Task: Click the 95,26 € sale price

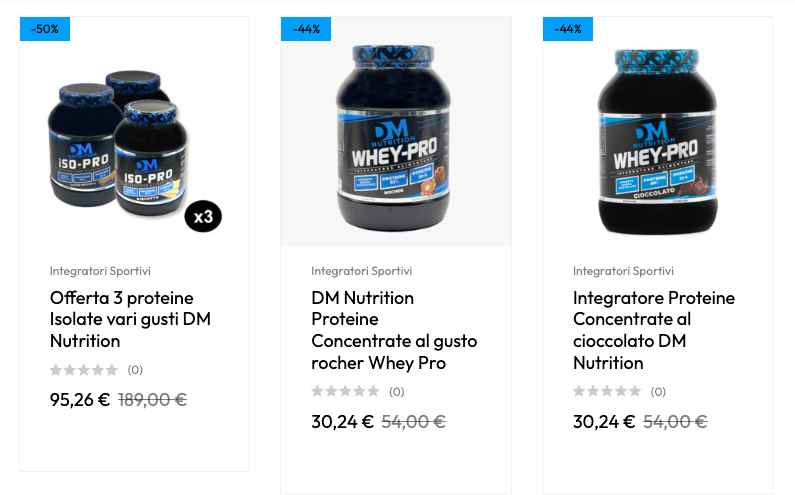Action: [x=80, y=400]
